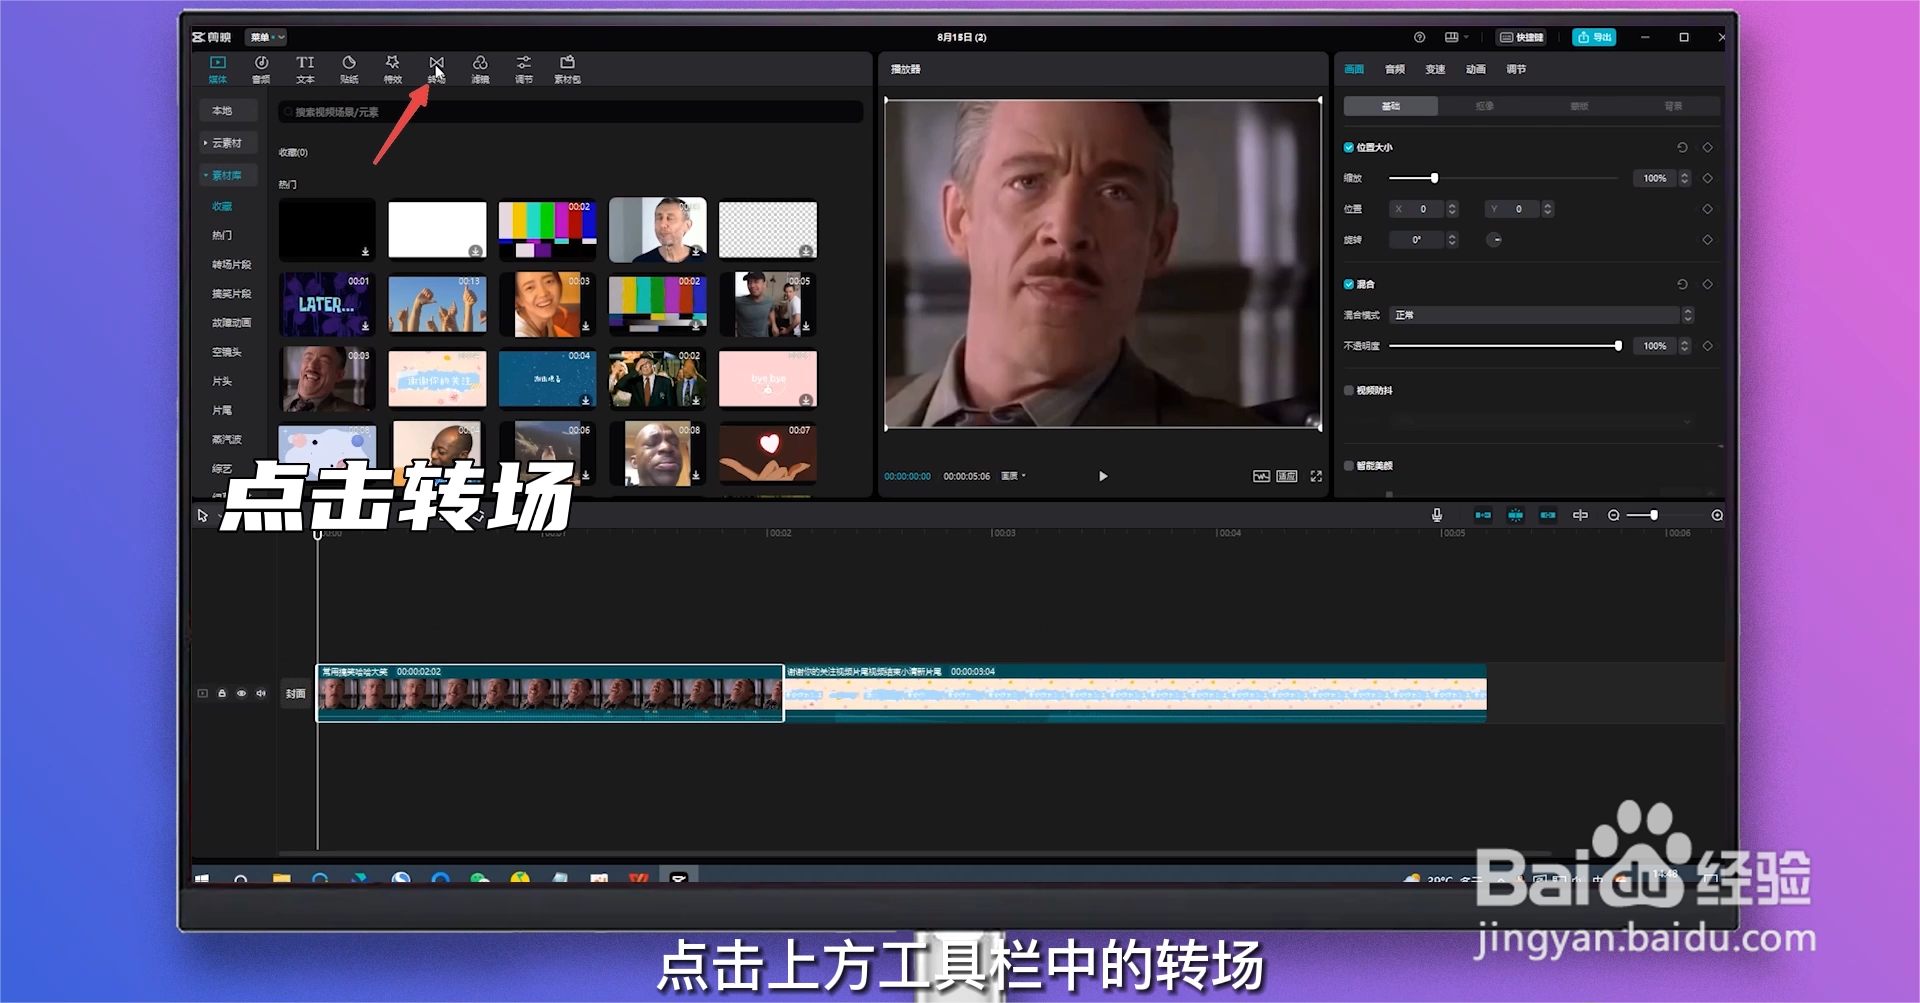
Task: Switch to the 画面 properties tab
Action: point(1354,69)
